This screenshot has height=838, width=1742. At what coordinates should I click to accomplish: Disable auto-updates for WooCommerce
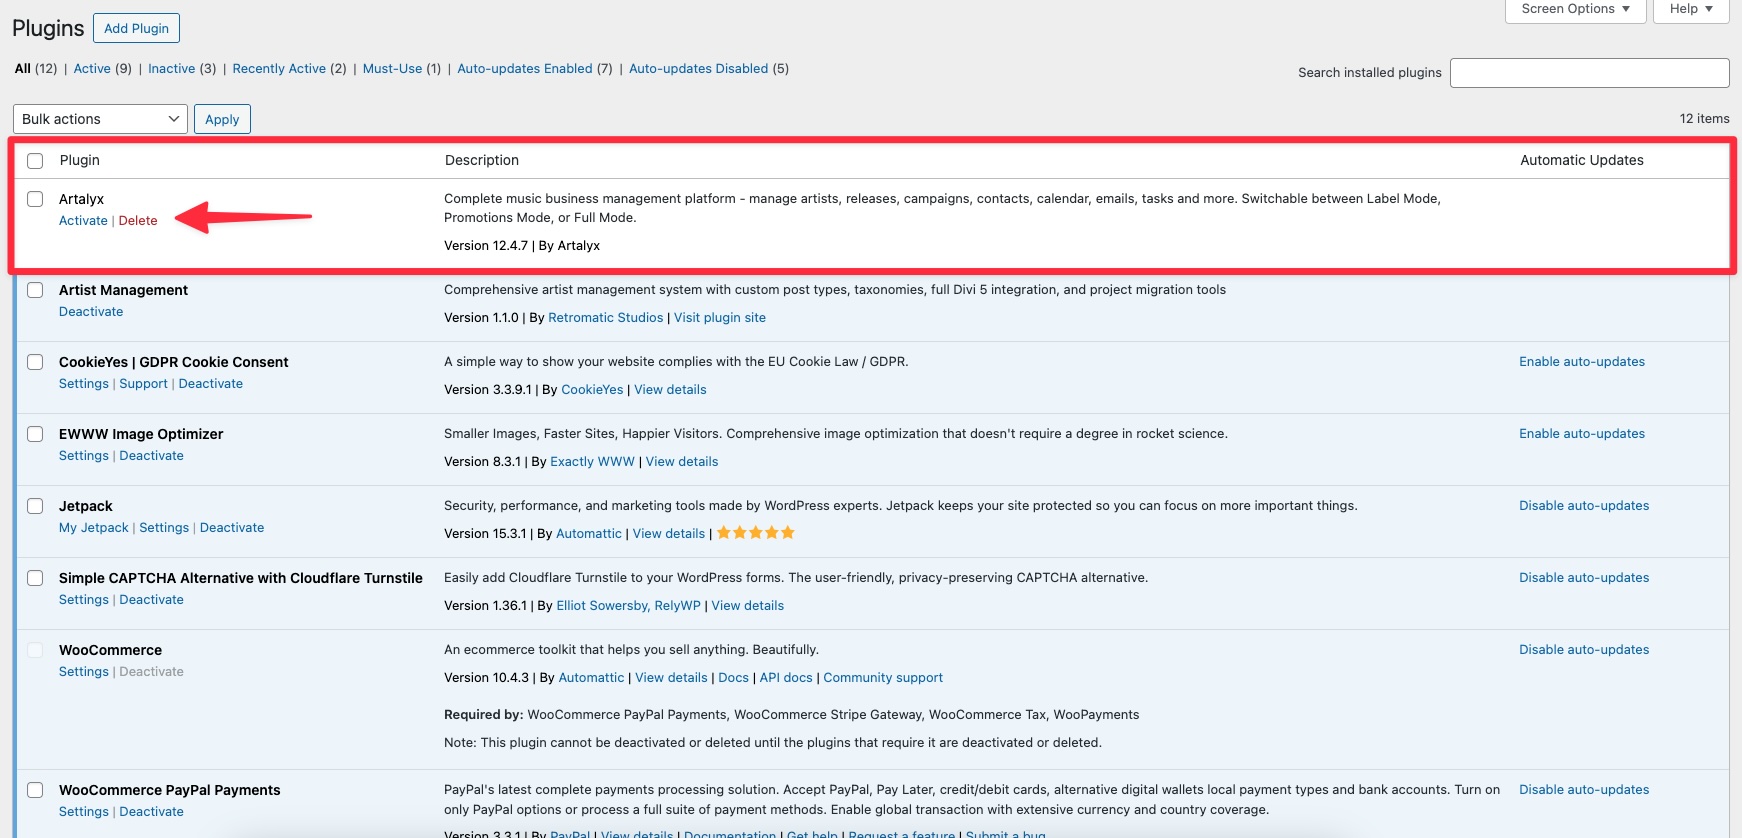tap(1584, 650)
